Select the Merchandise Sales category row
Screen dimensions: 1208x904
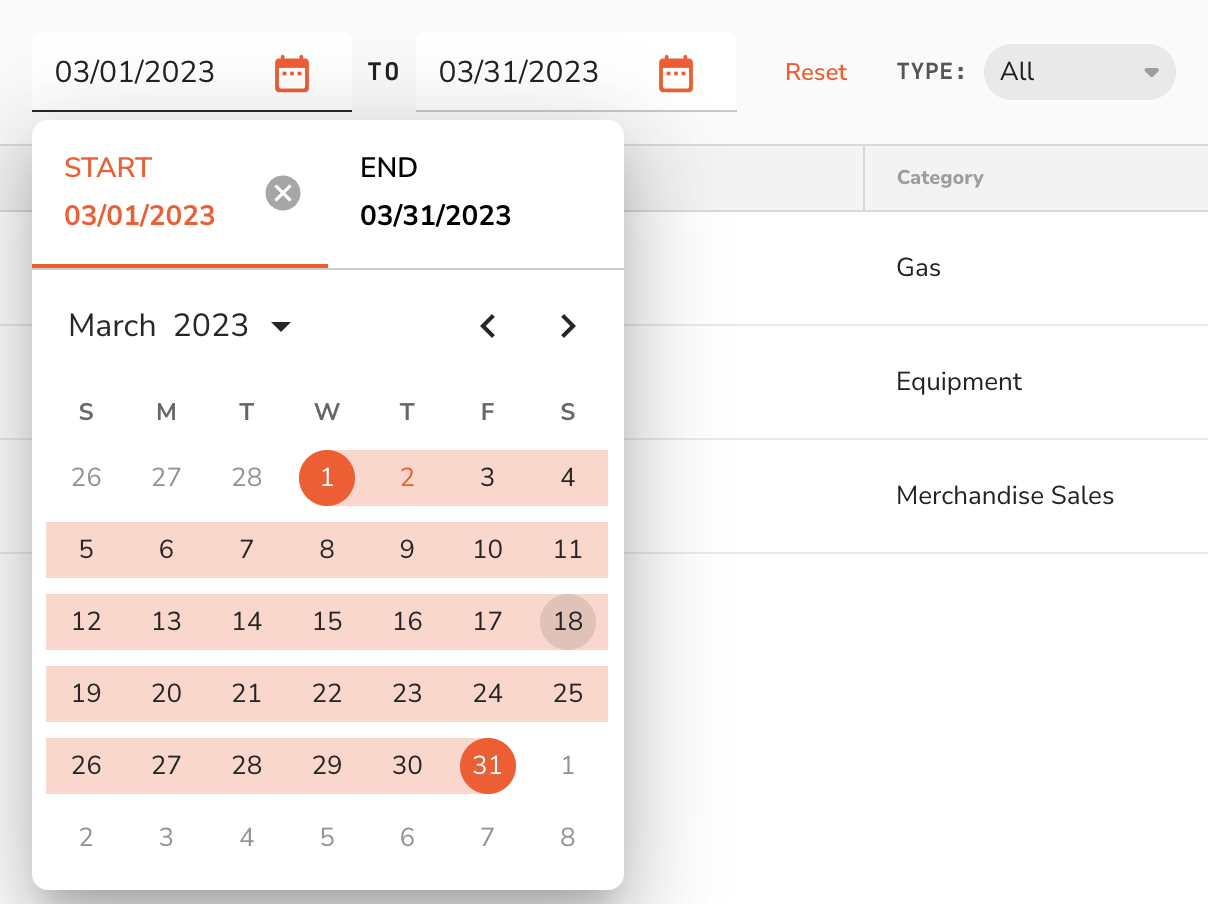(1005, 496)
